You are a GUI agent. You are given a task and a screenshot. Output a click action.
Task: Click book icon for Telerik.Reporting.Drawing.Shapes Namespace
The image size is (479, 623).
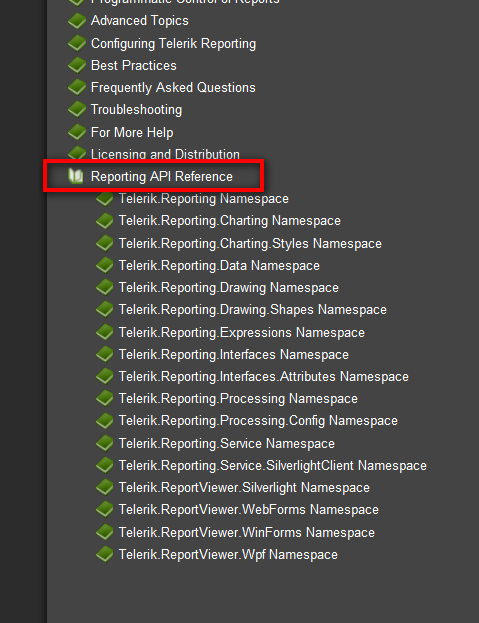[105, 310]
